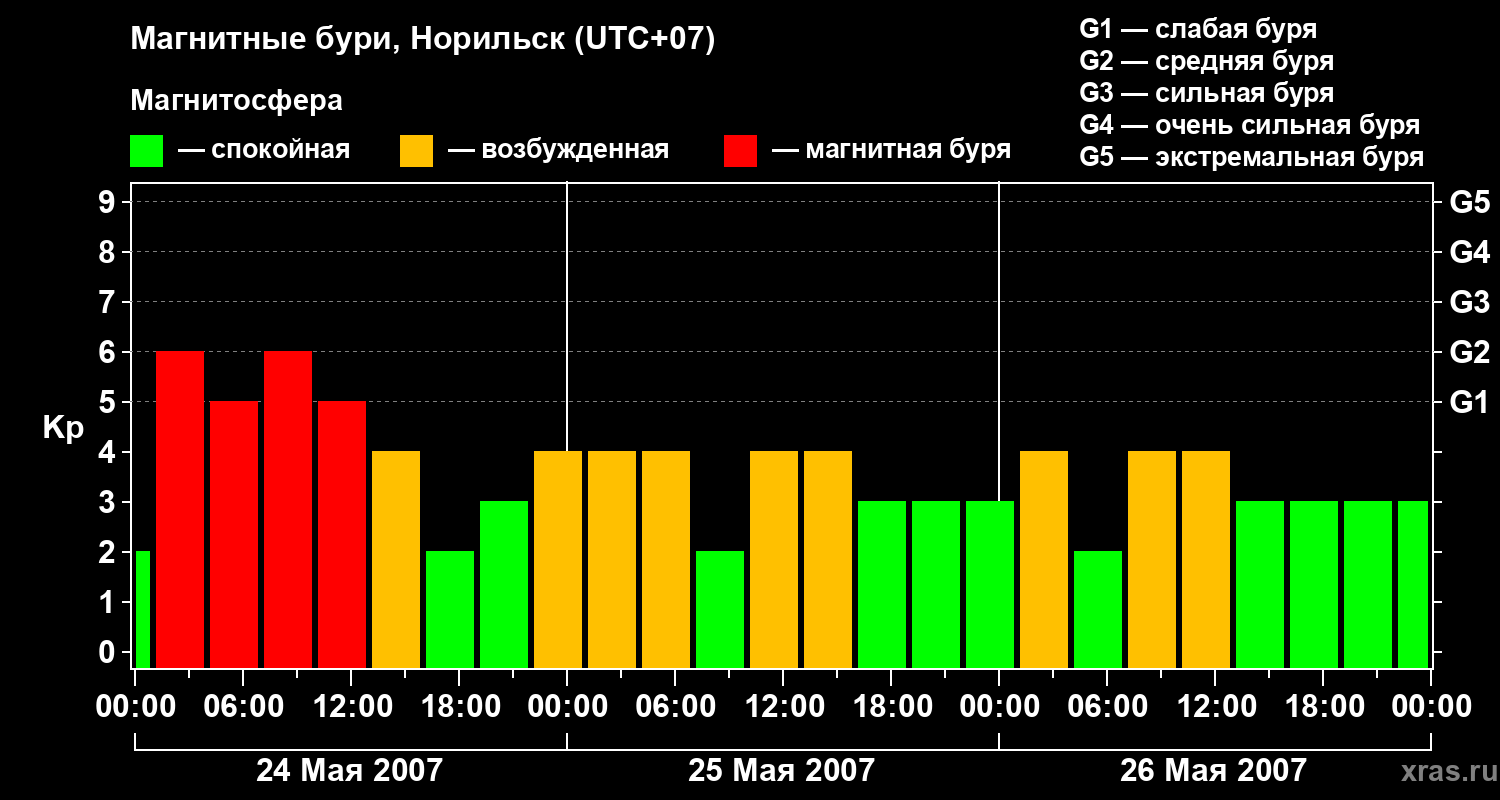
Task: Click the '18:00' time label under 26 May
Action: coord(1324,707)
